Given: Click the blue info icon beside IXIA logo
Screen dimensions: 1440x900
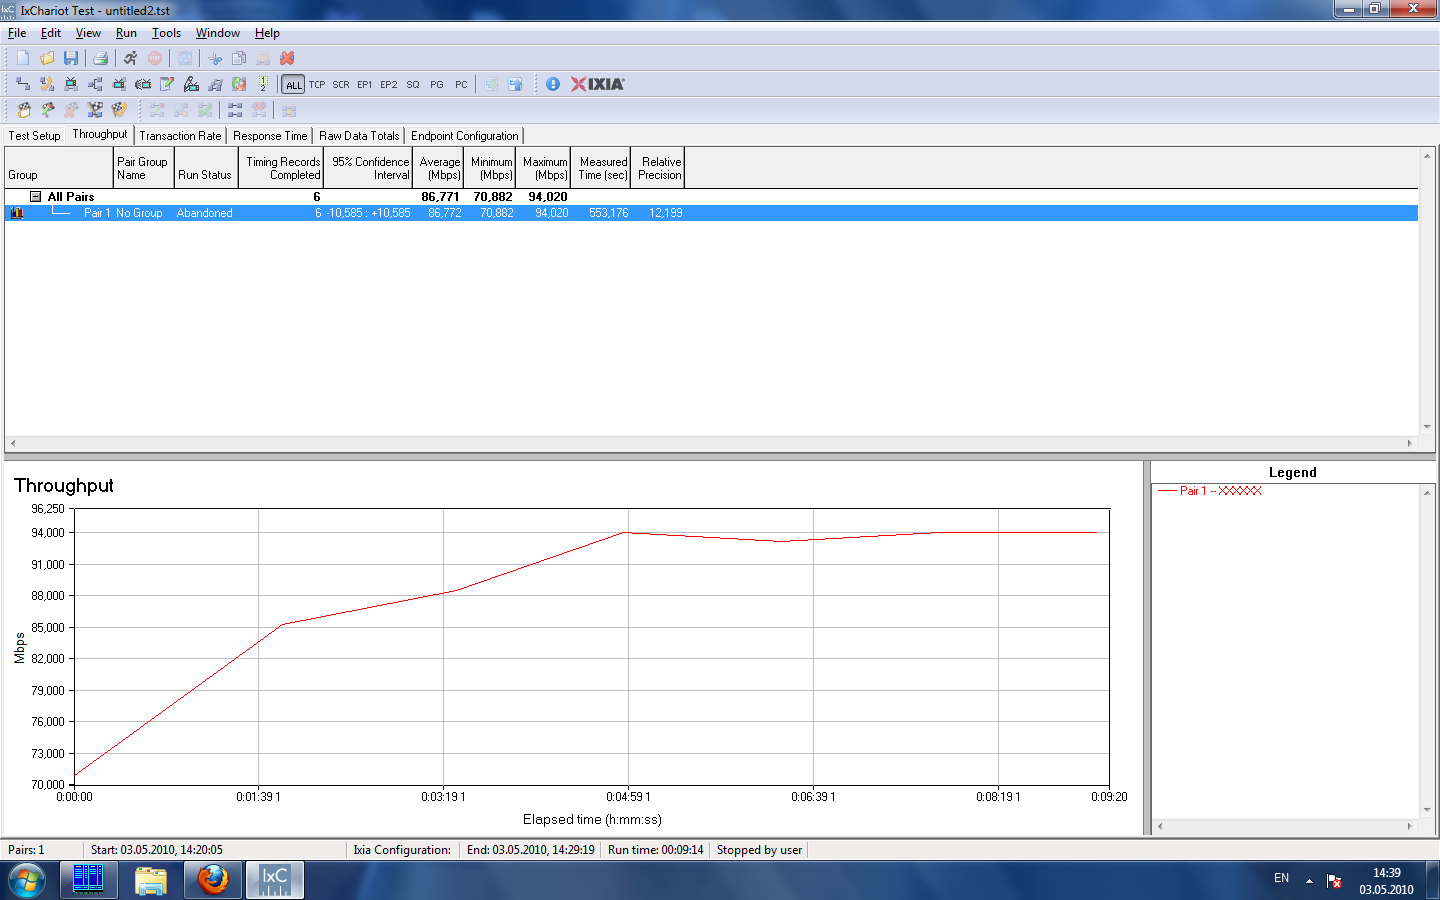Looking at the screenshot, I should [x=553, y=84].
